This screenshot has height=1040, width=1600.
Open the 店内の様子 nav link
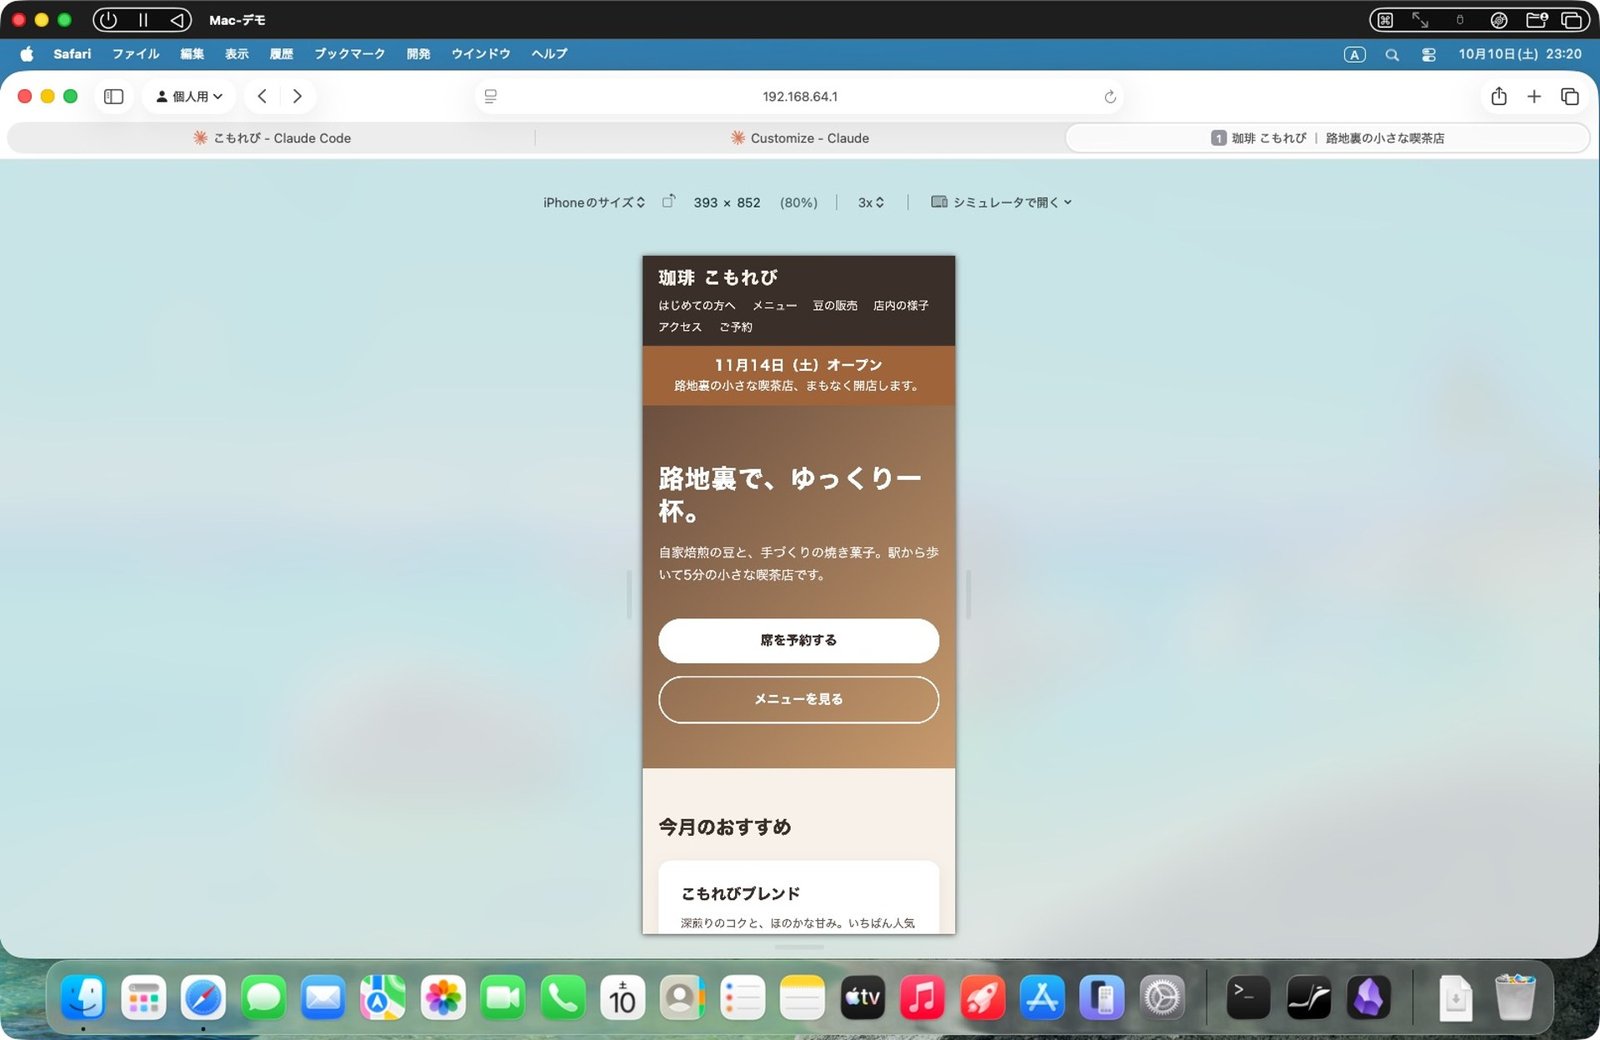[x=901, y=306]
